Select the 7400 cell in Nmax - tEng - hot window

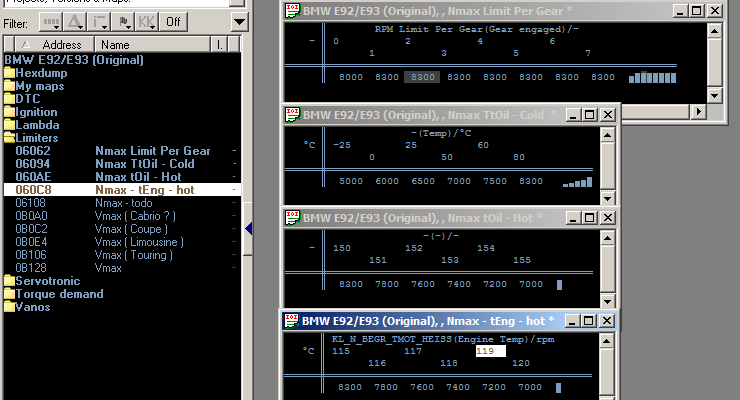coord(458,387)
